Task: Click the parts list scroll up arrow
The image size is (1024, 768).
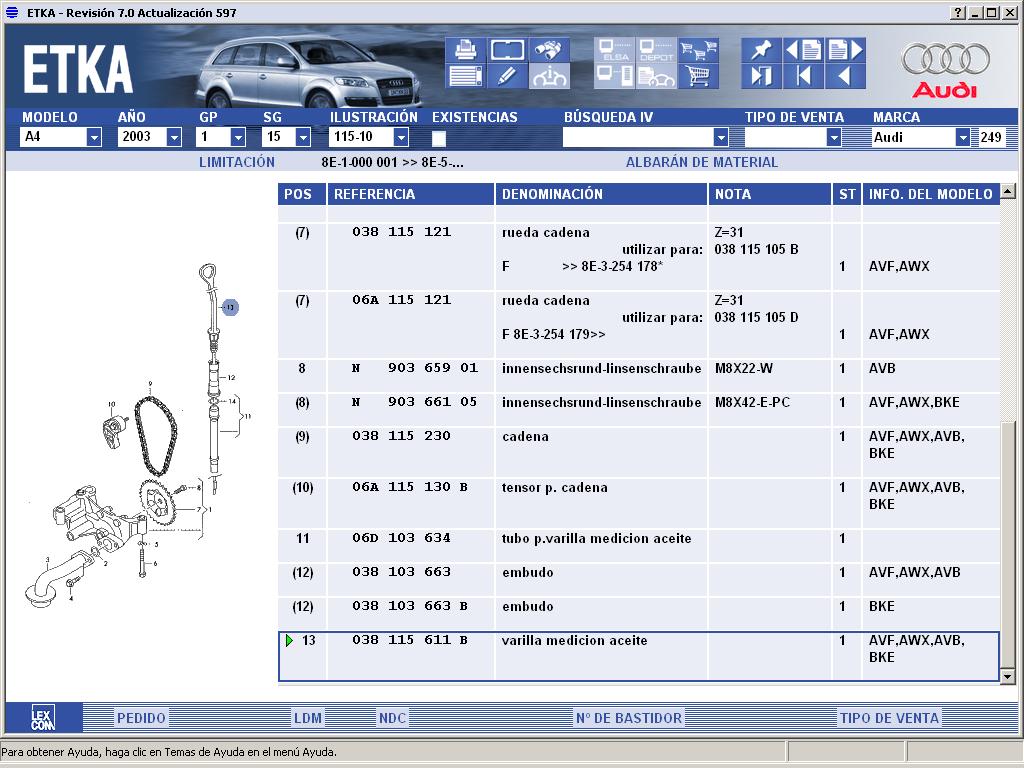Action: [x=1008, y=191]
